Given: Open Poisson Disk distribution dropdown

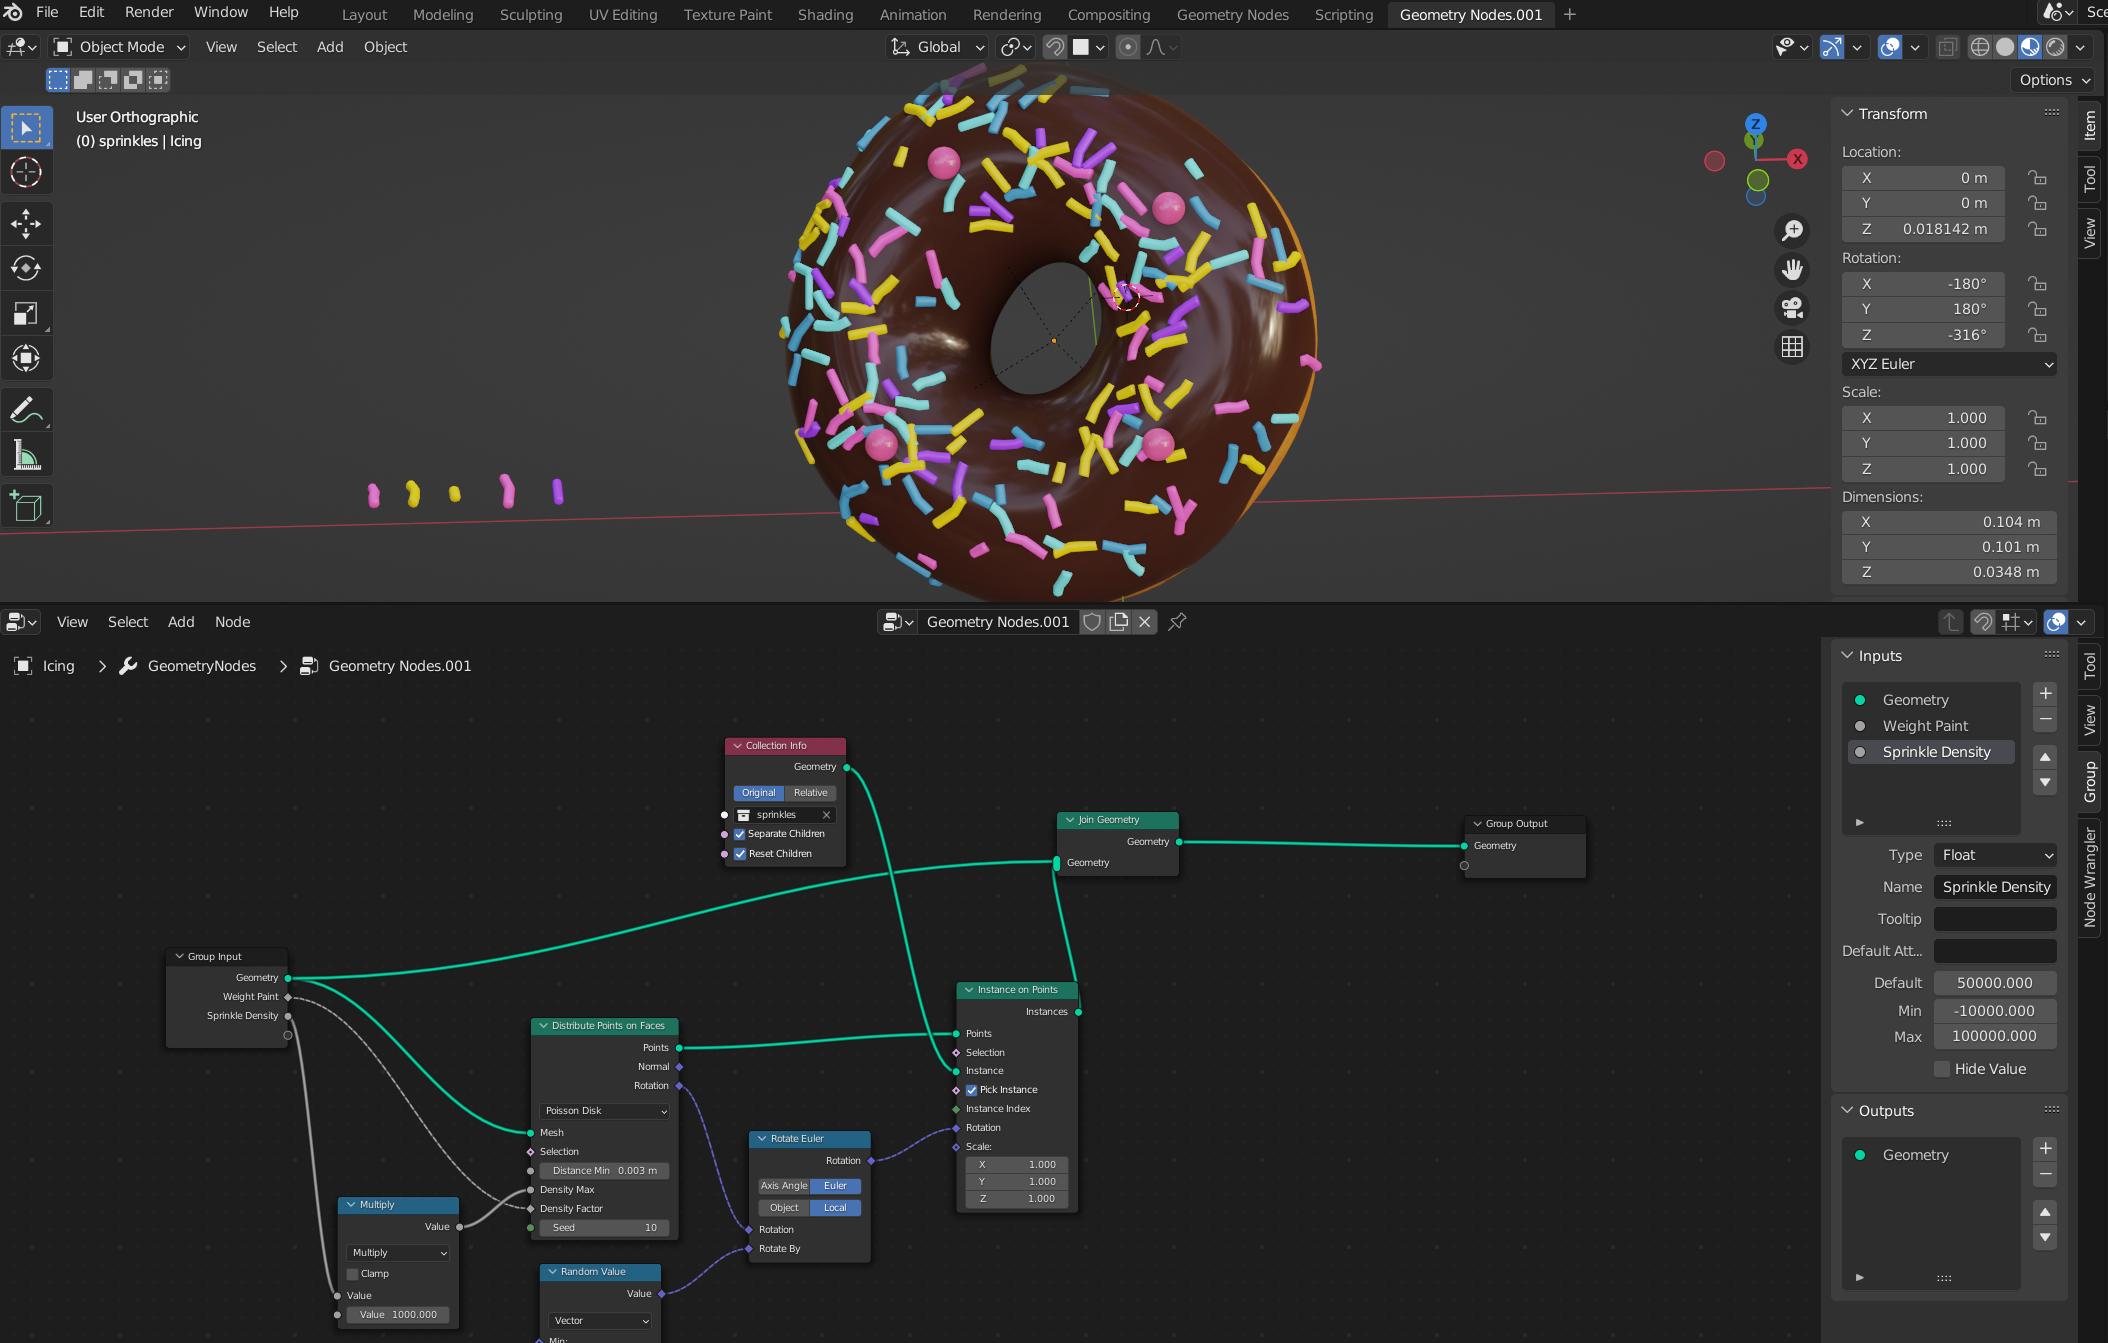Looking at the screenshot, I should click(x=605, y=1111).
